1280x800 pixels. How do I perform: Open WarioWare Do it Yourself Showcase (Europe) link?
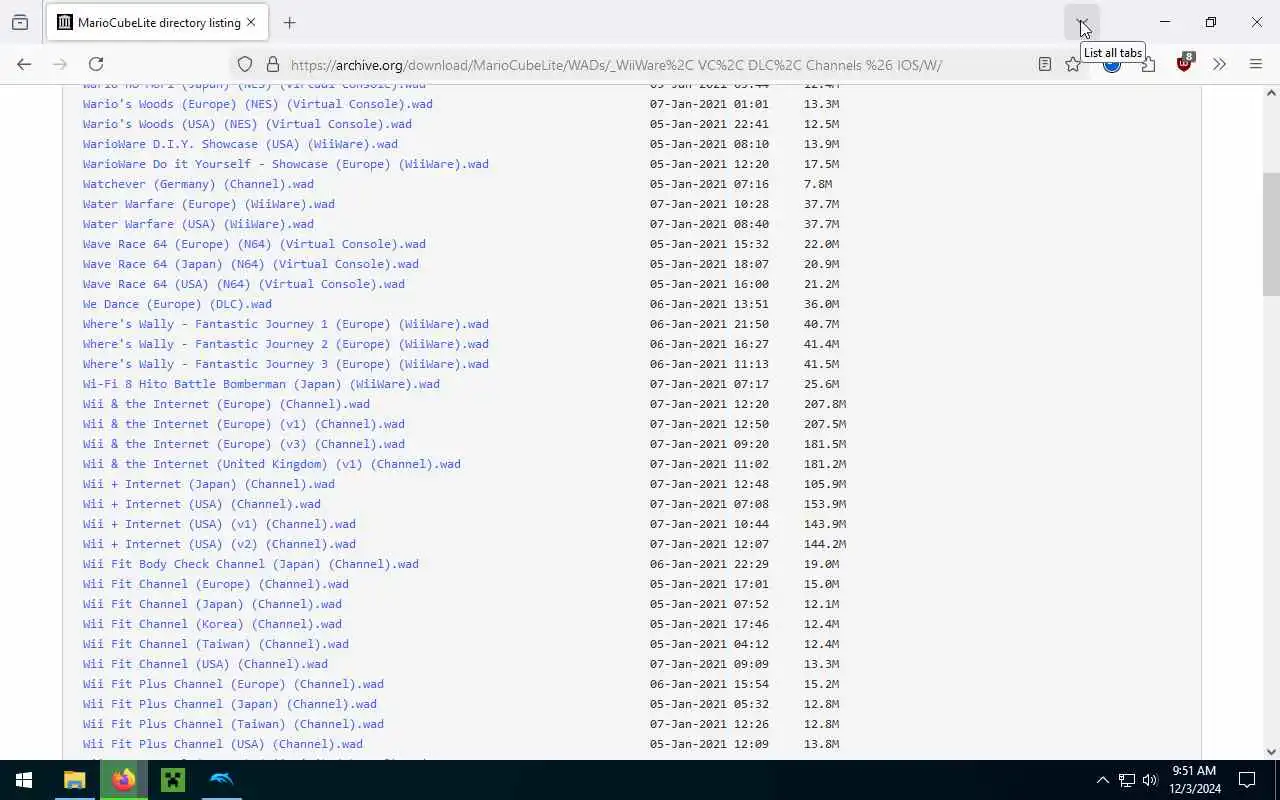[286, 164]
